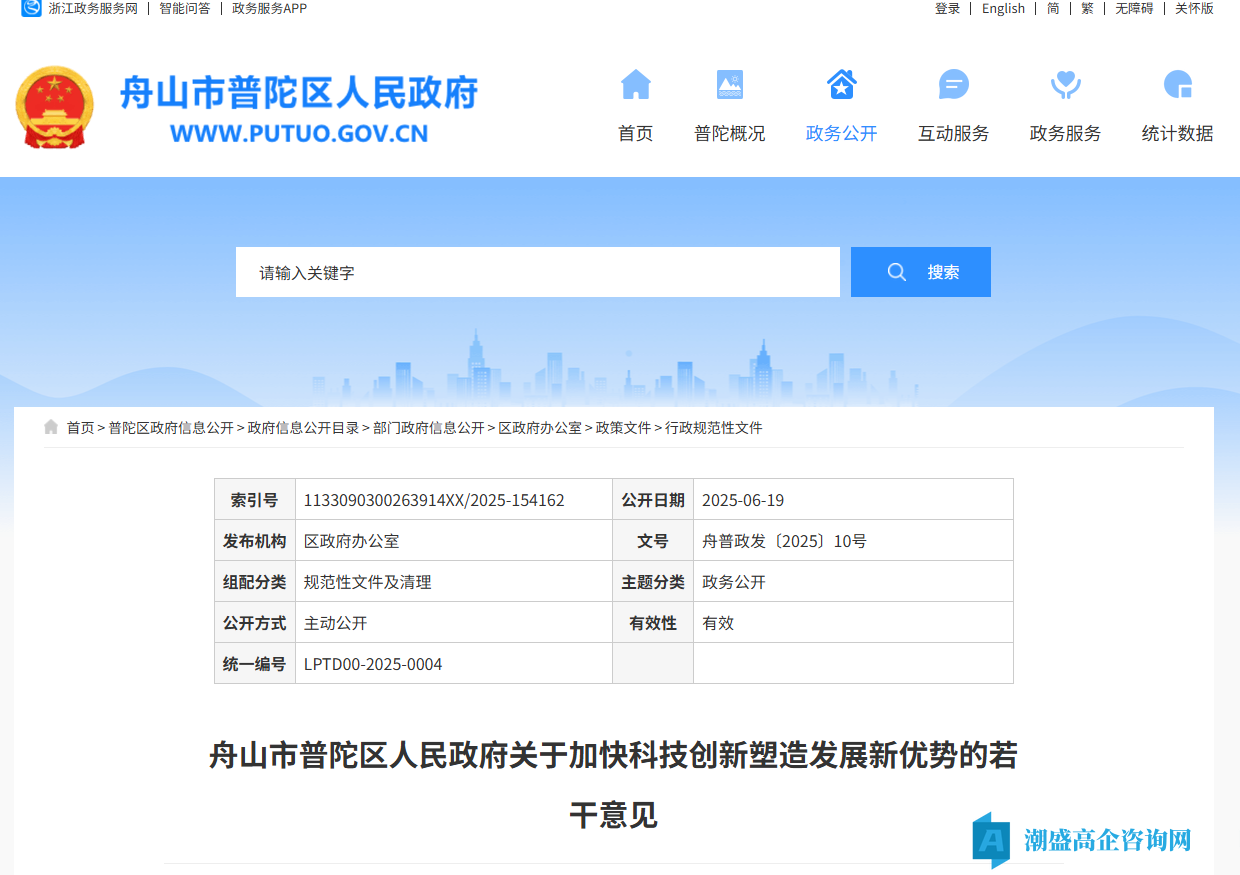Click the 搜索 search button
Screen dimensions: 1240x875
point(920,272)
